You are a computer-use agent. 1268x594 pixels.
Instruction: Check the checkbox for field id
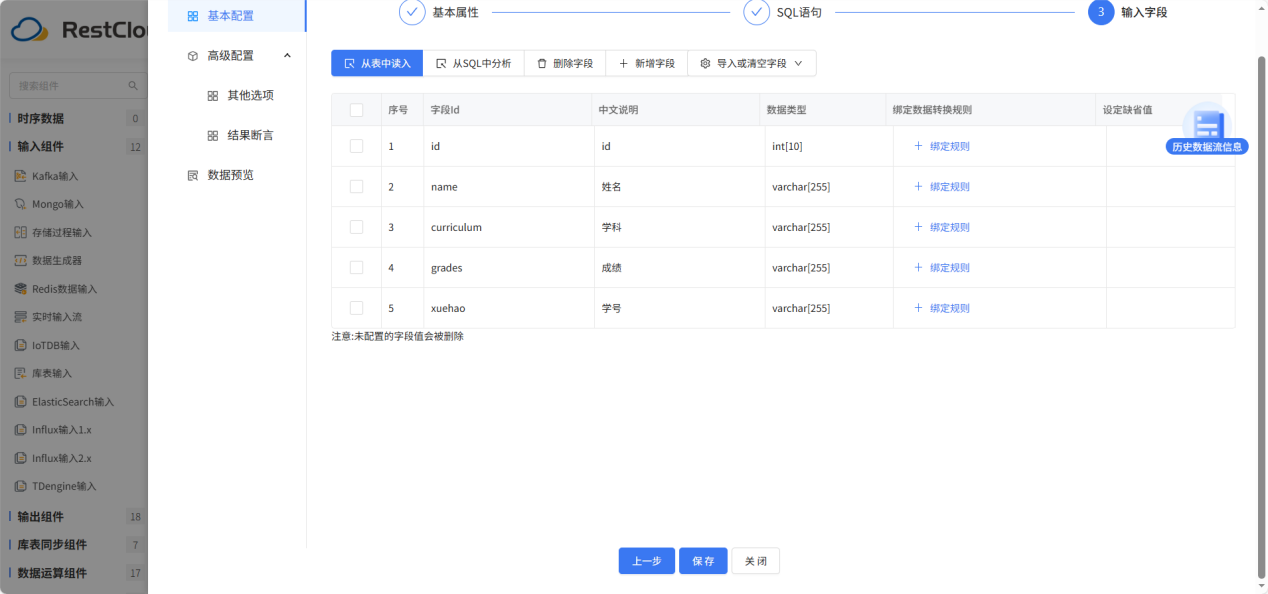[x=356, y=146]
